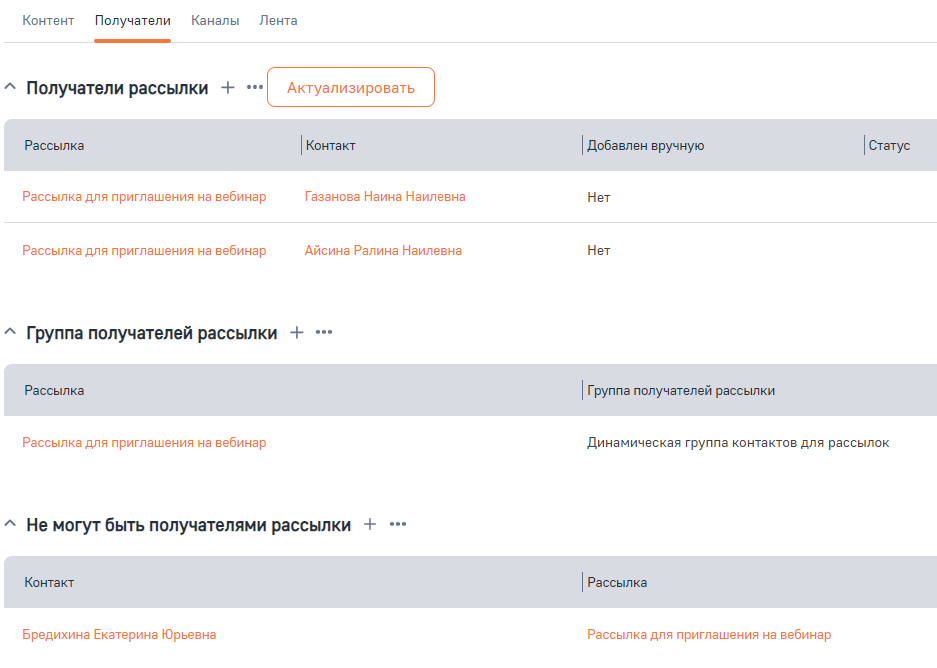937x668 pixels.
Task: Collapse the Получатели рассылки section
Action: point(10,87)
